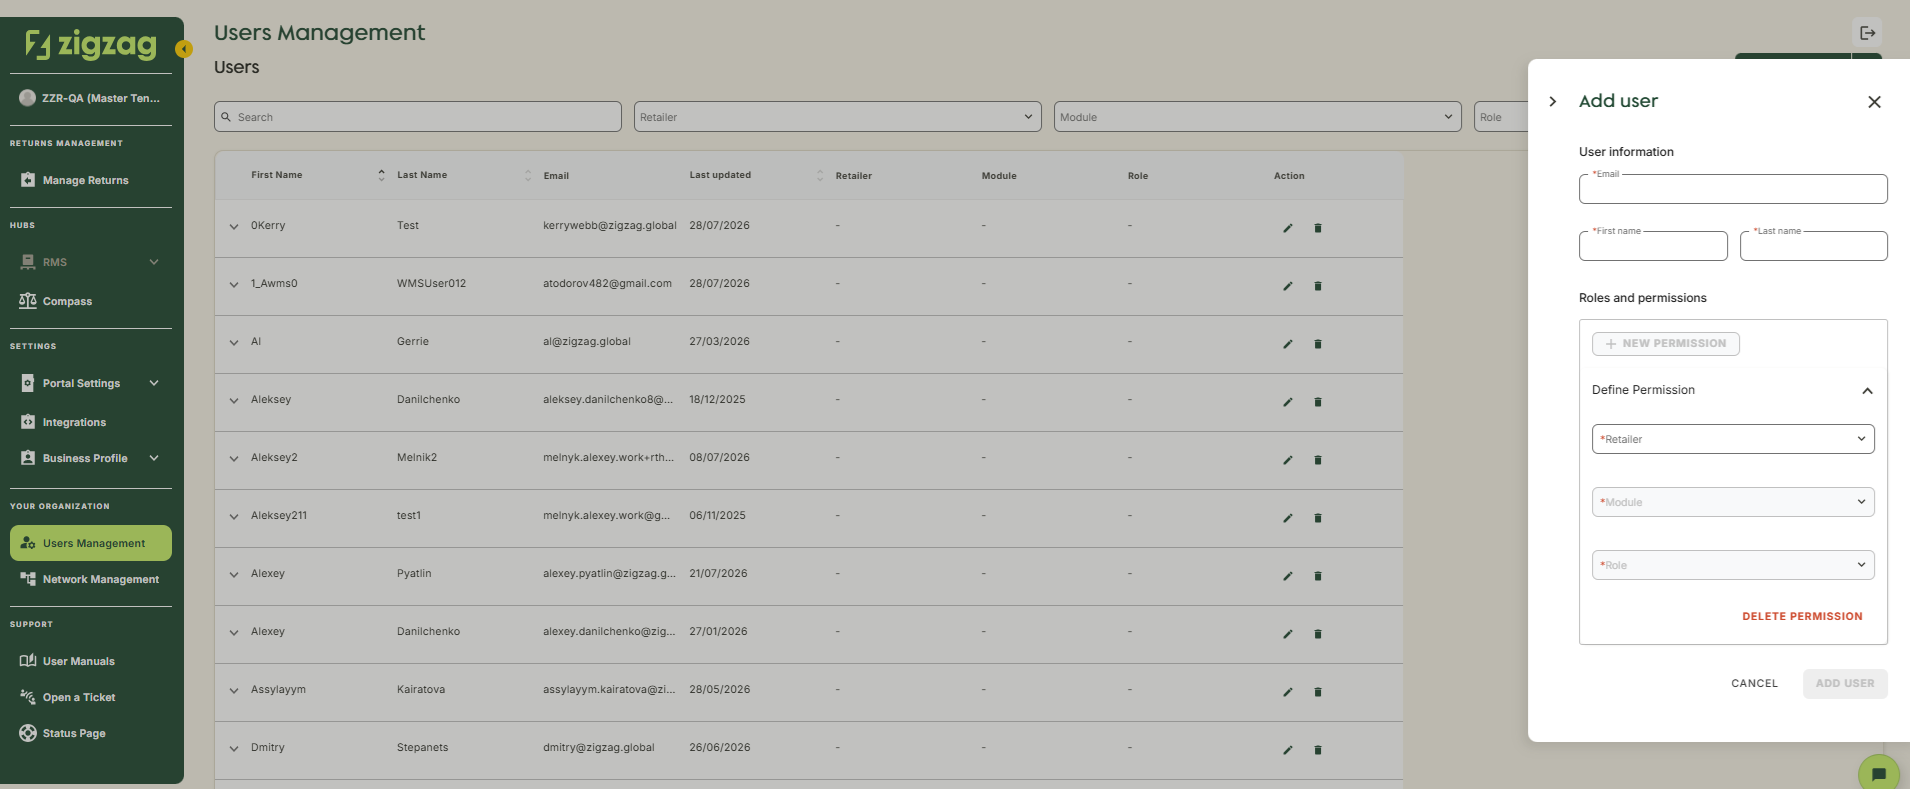Collapse the sidebar with yellow arrow button

click(184, 48)
